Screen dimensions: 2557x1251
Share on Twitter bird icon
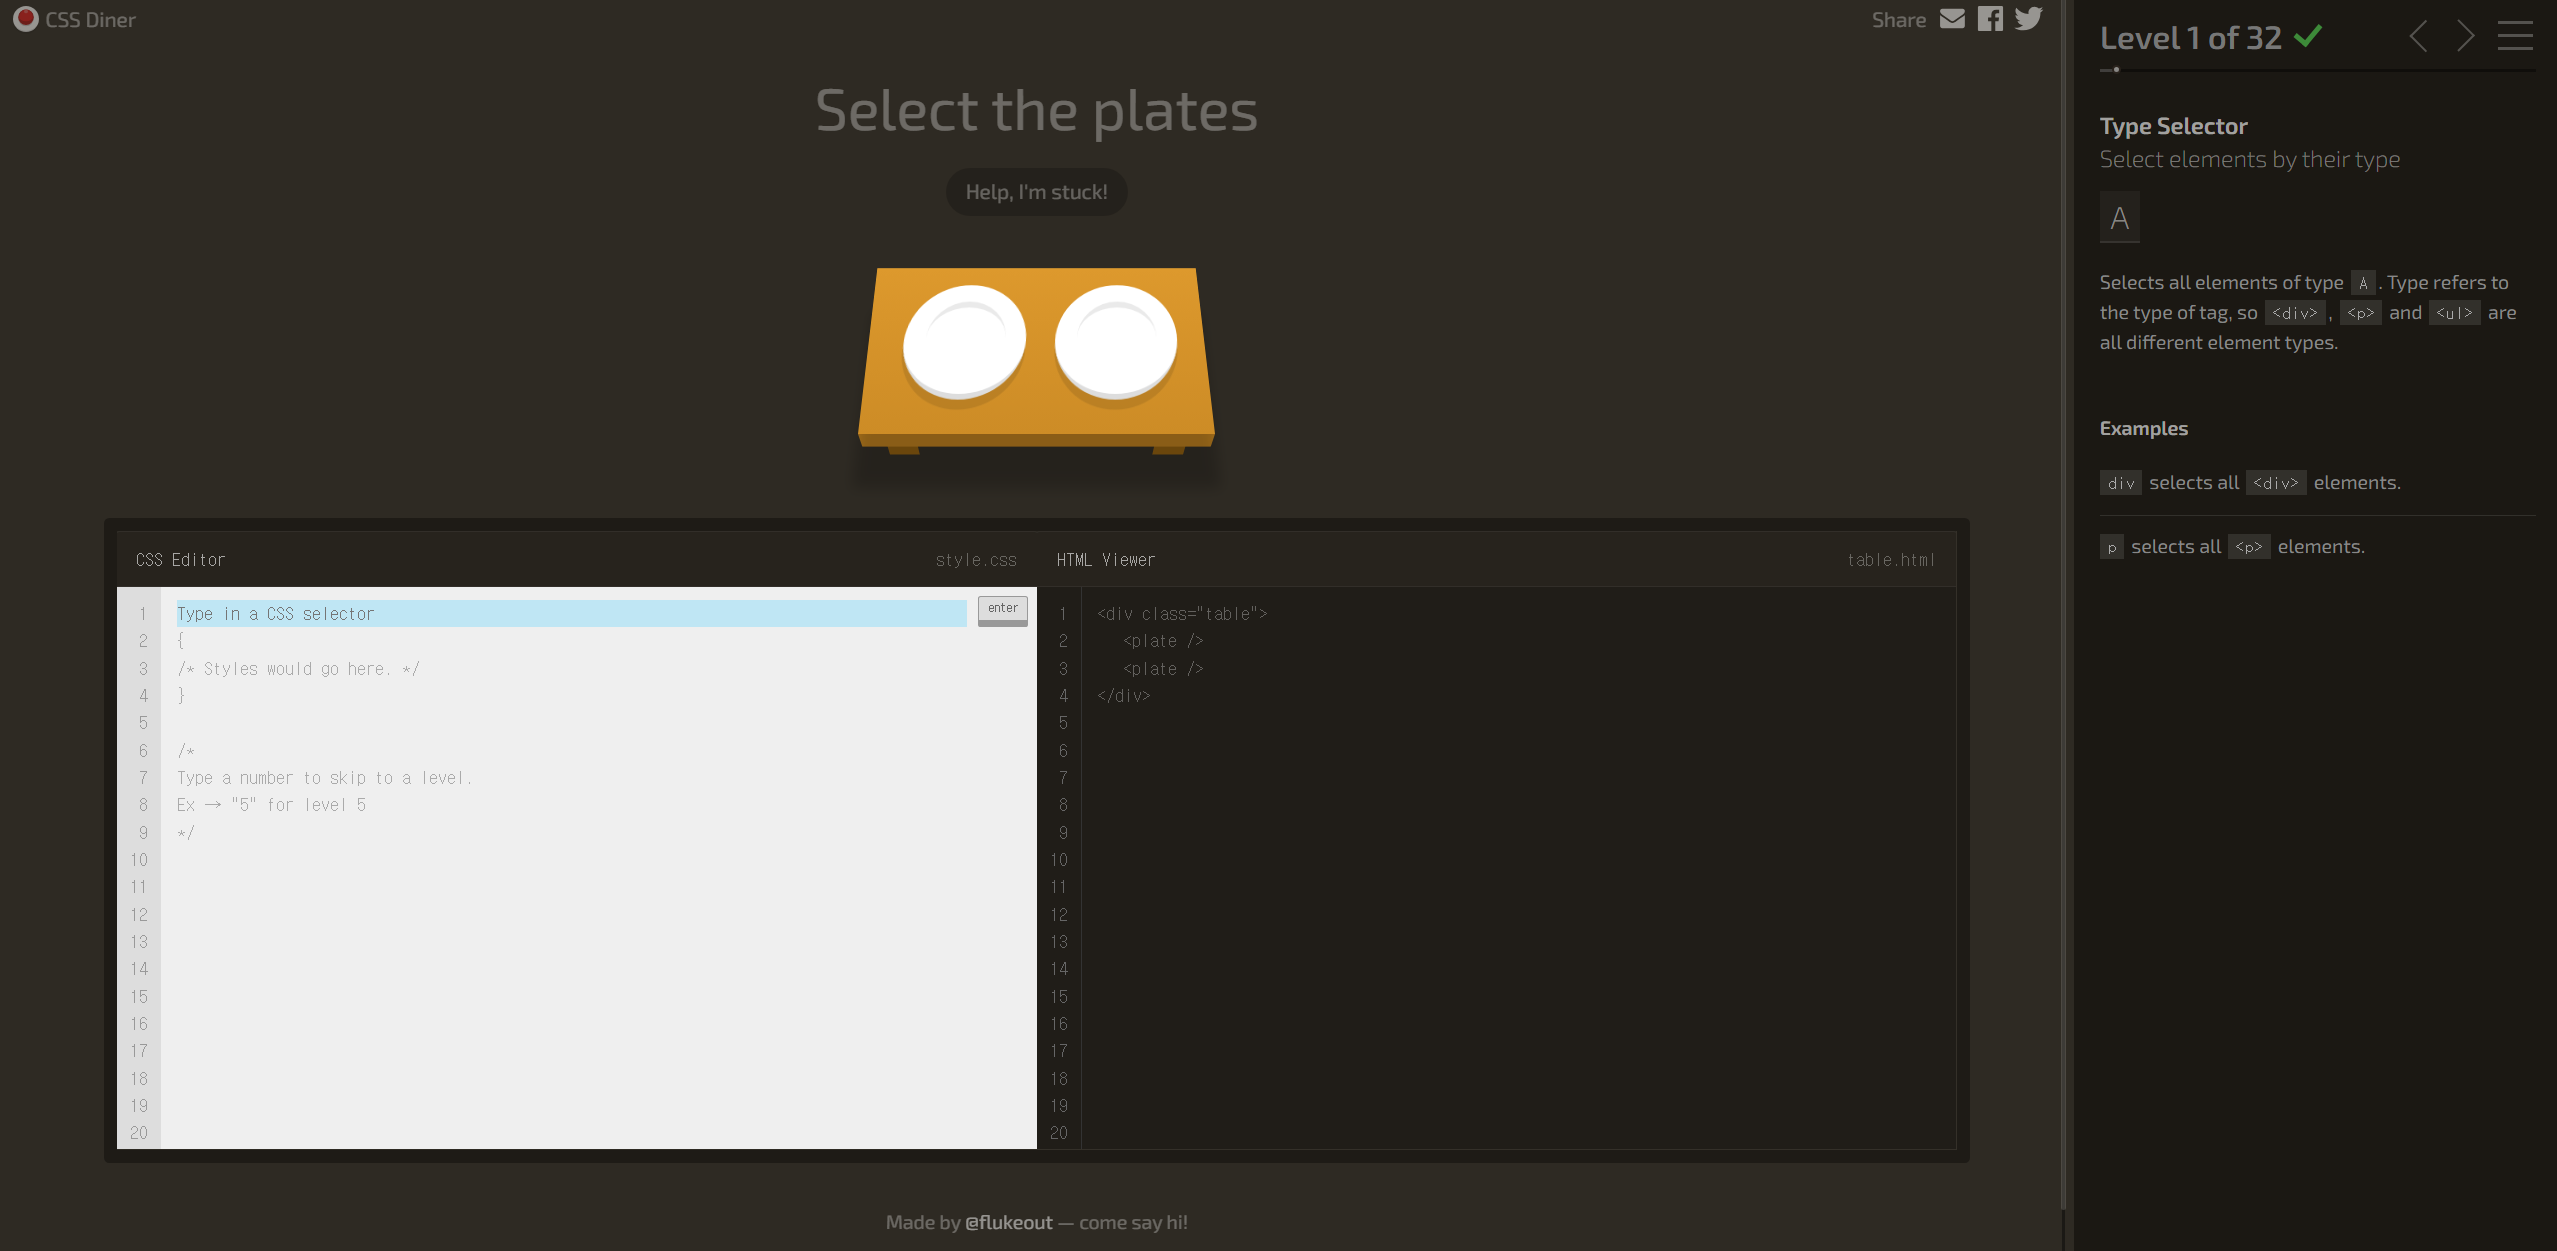(x=2029, y=19)
